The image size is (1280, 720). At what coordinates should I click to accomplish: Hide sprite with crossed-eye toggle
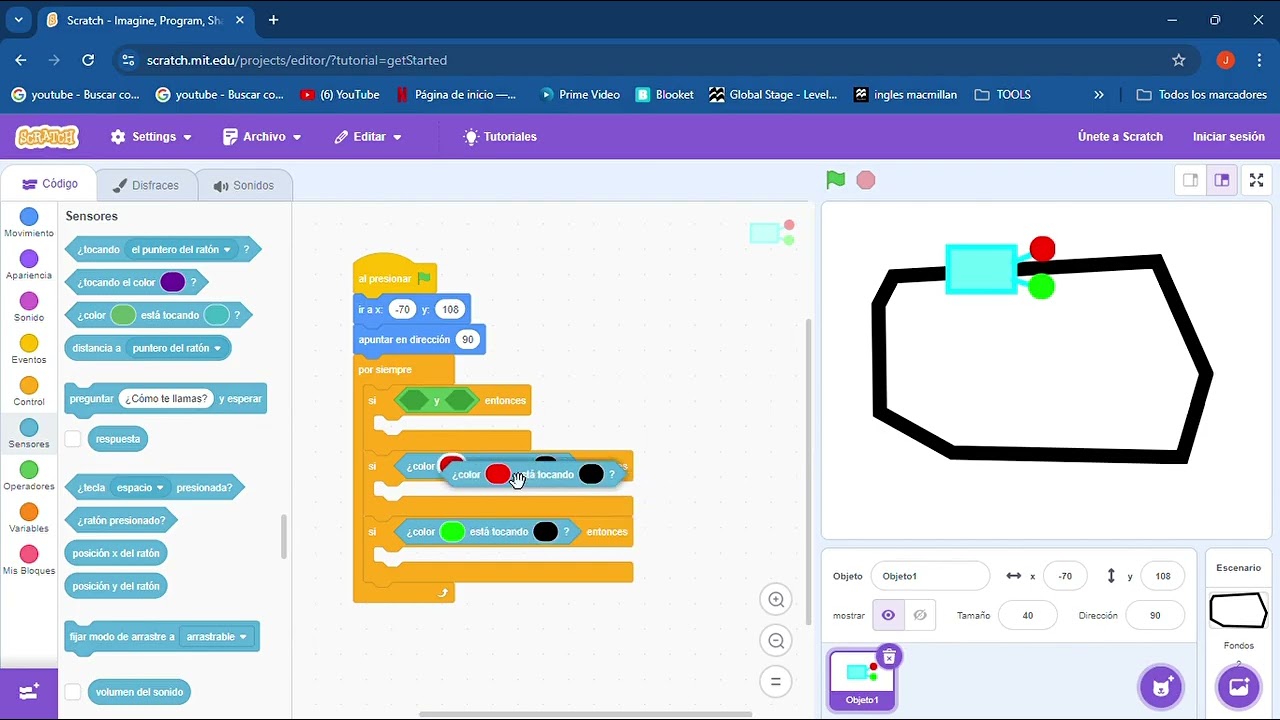coord(920,615)
